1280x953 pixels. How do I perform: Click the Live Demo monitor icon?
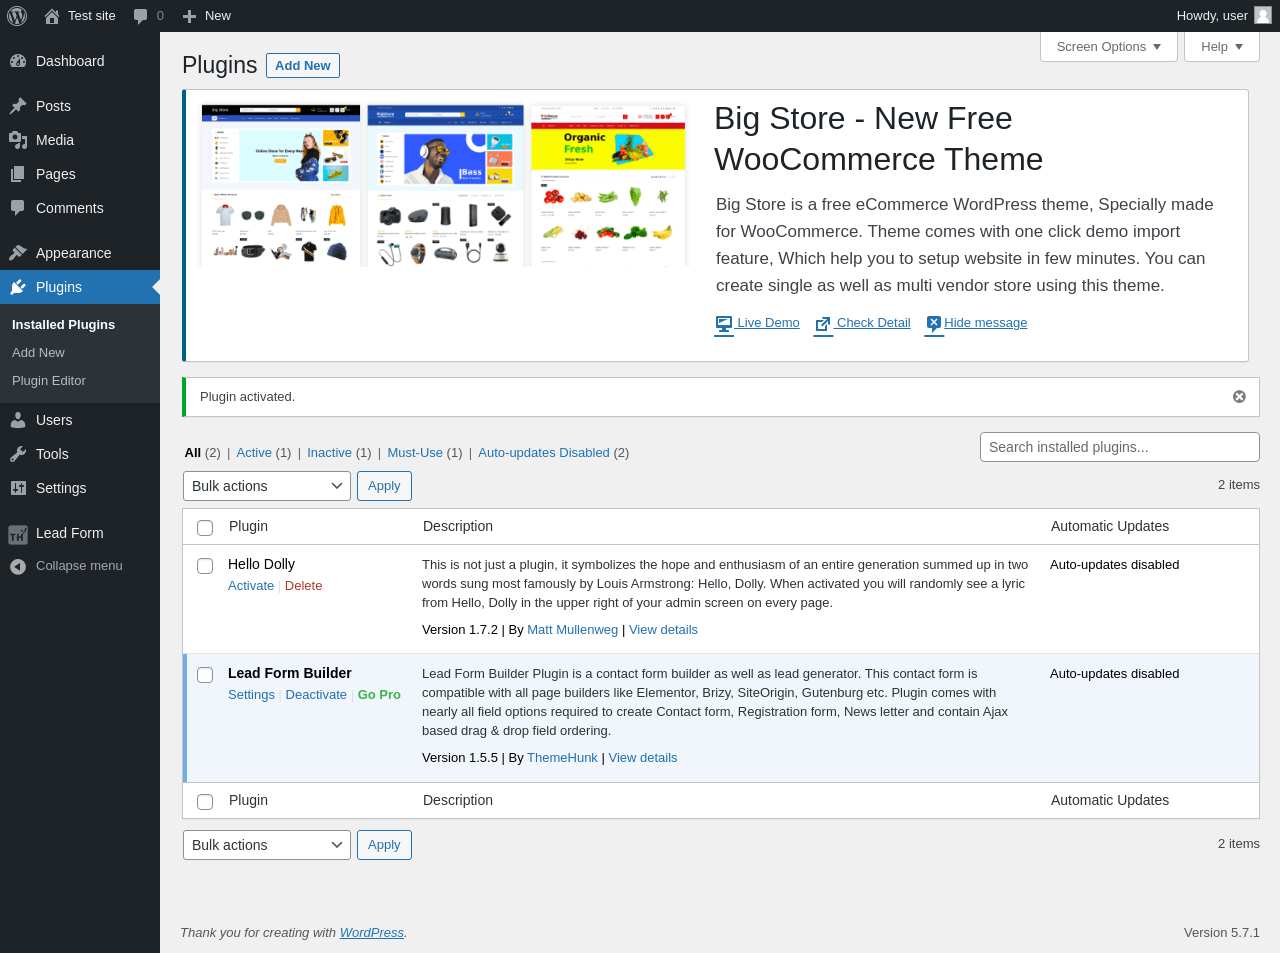[724, 323]
